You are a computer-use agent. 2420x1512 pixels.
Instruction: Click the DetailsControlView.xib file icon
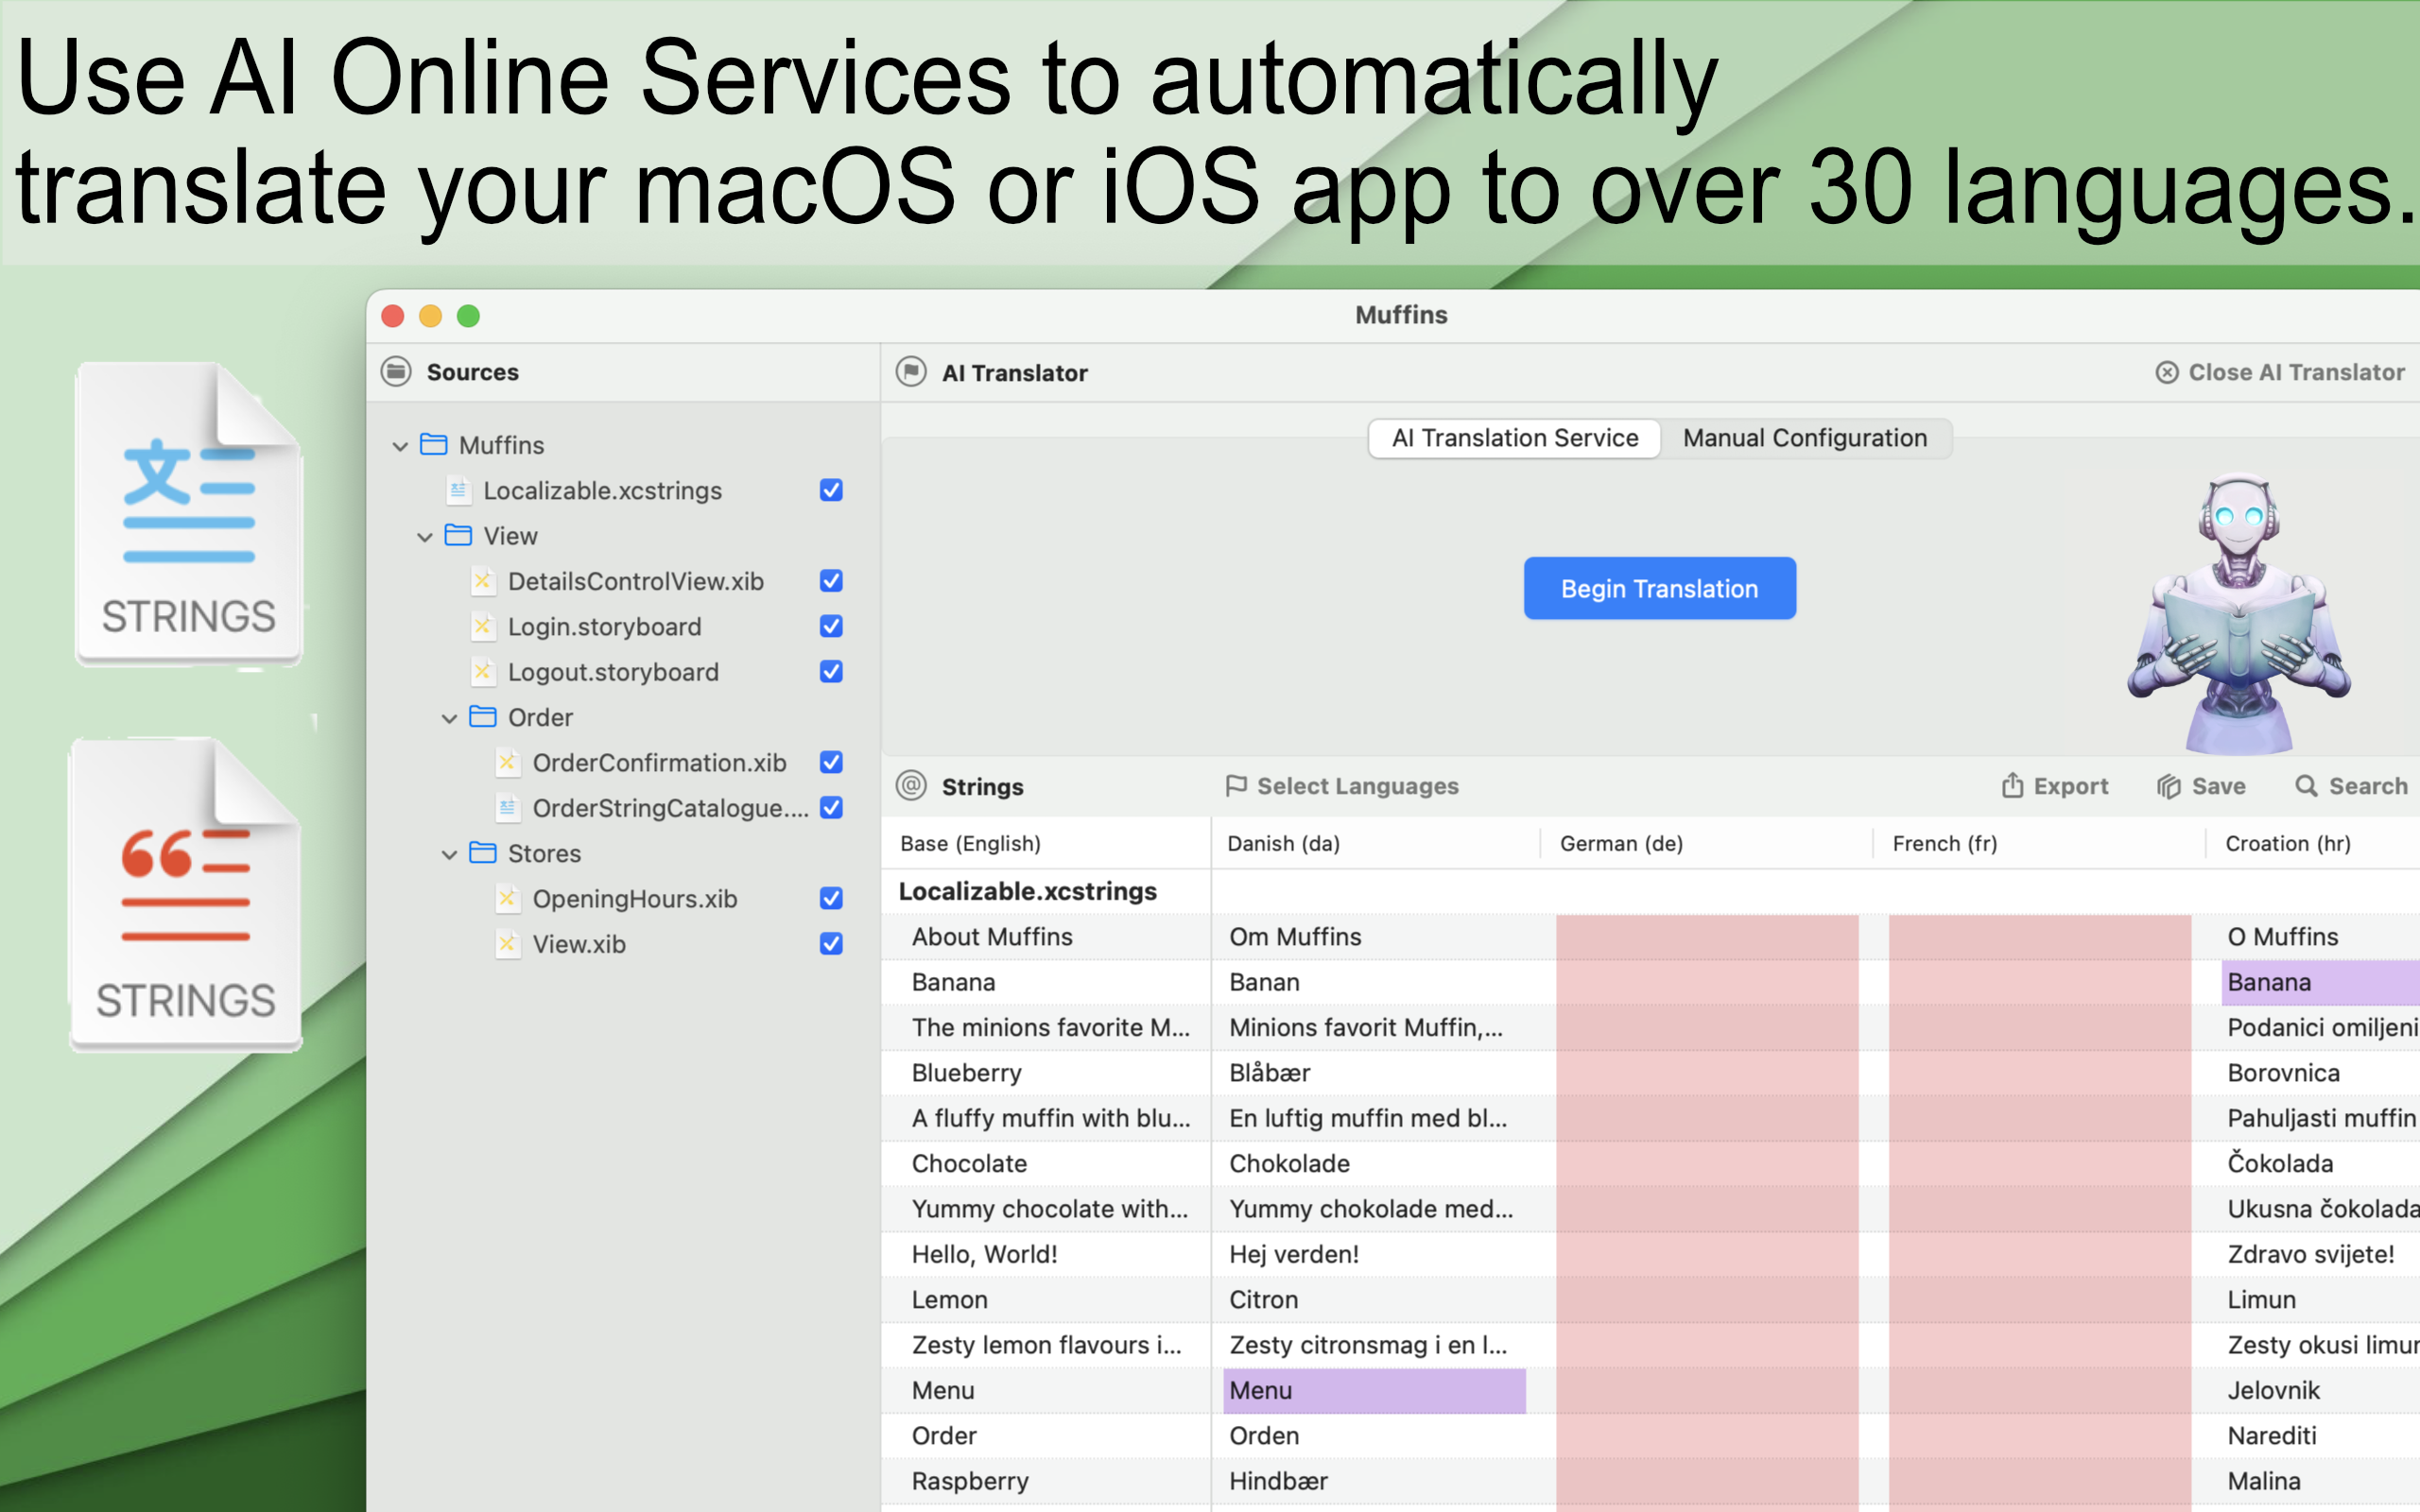point(483,581)
